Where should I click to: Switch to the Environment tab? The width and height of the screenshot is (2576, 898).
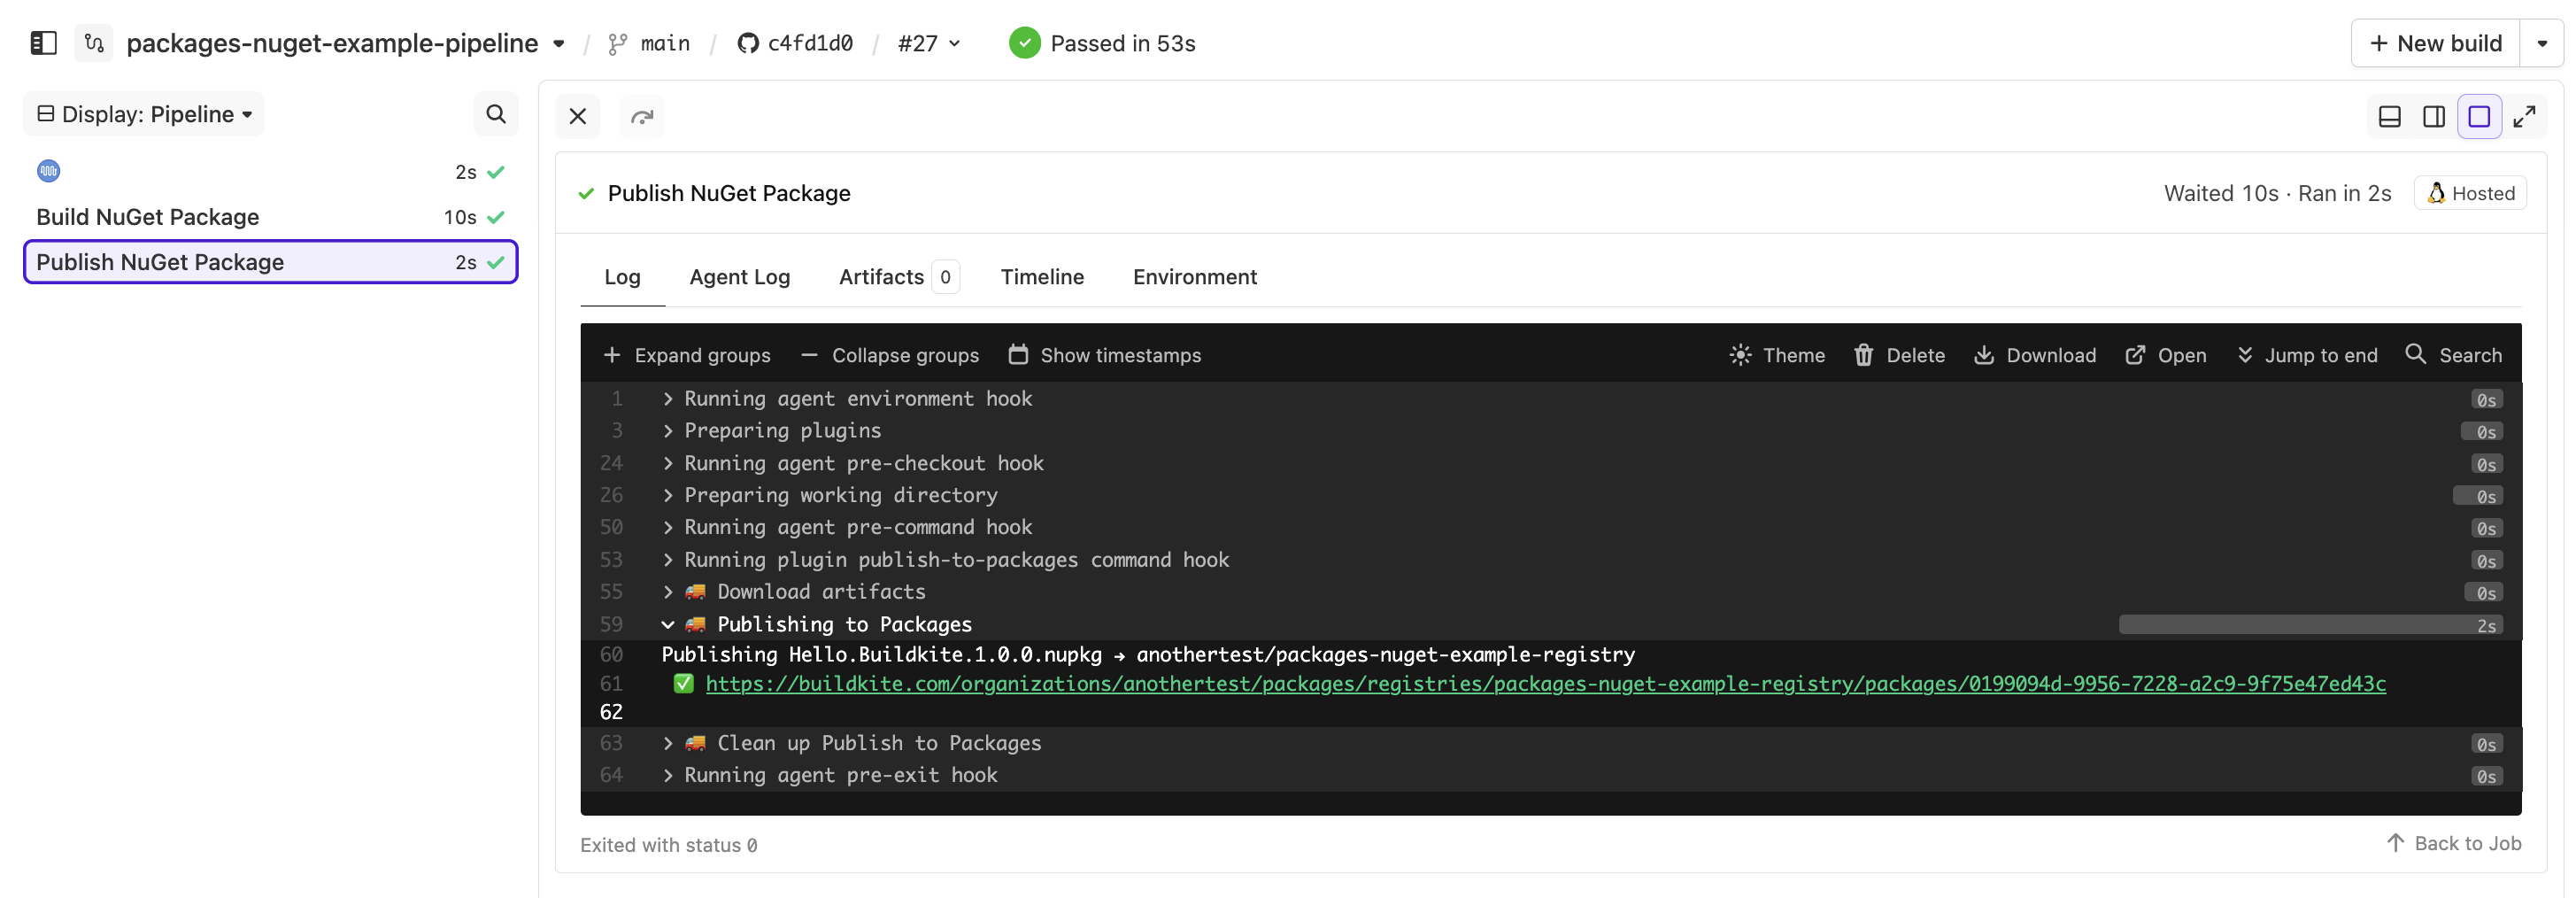click(x=1194, y=277)
